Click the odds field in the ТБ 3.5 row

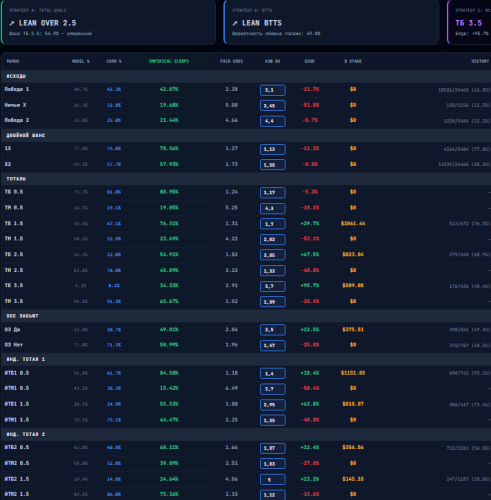click(x=273, y=286)
